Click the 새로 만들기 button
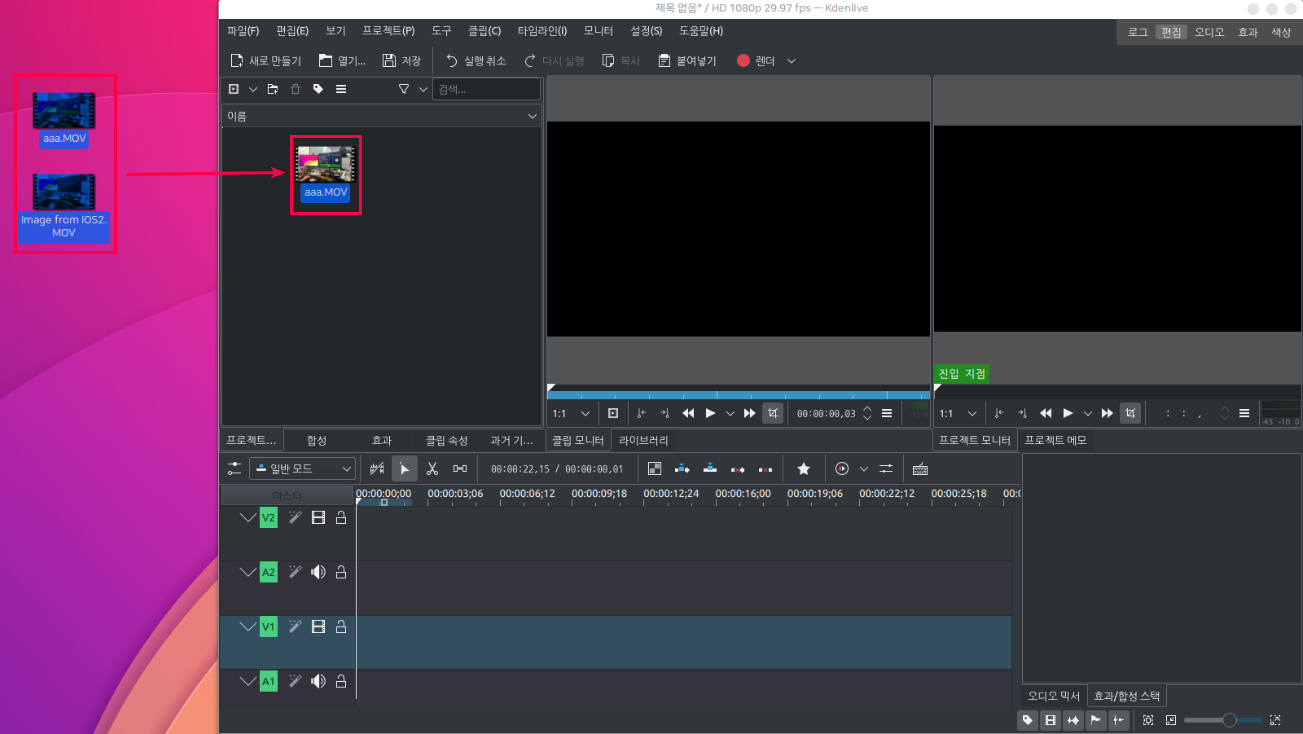This screenshot has width=1303, height=734. [x=266, y=61]
